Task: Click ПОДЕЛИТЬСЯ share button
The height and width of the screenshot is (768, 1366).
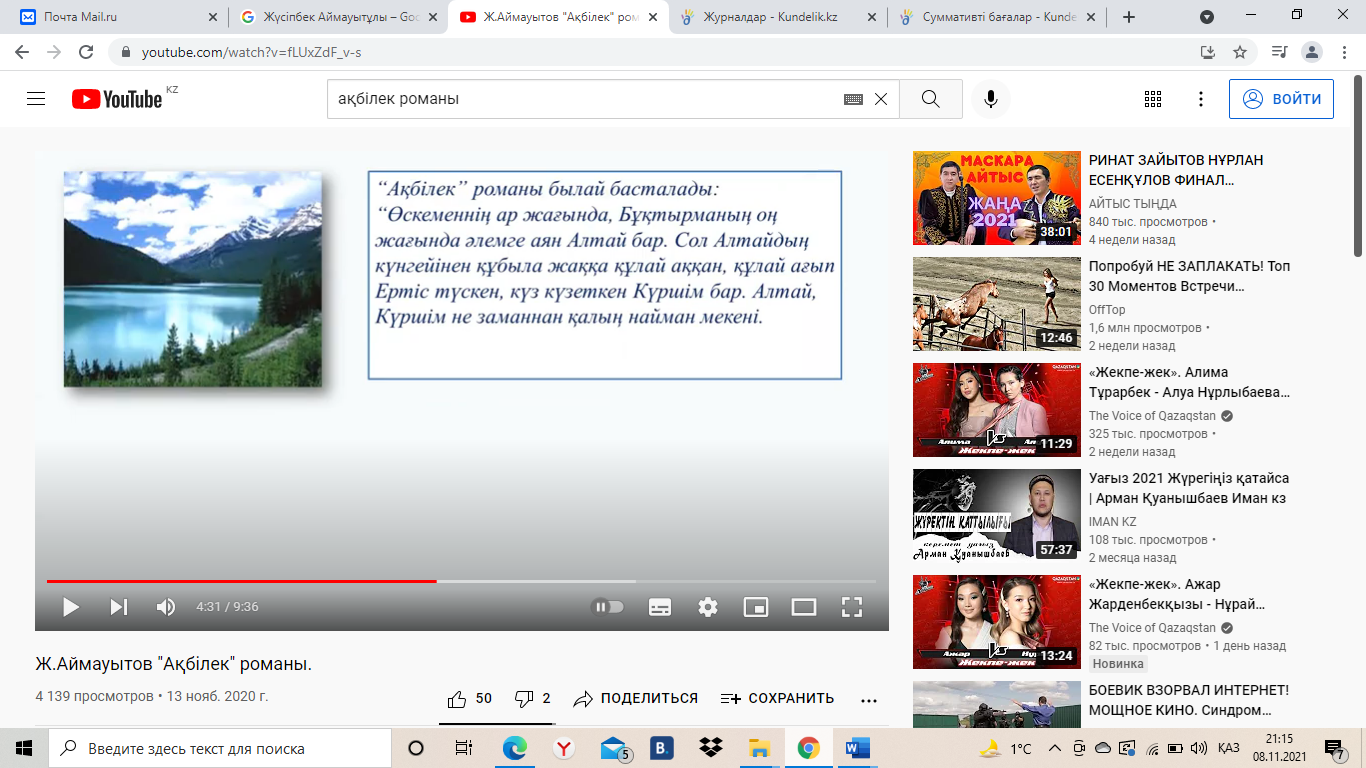Action: 636,699
